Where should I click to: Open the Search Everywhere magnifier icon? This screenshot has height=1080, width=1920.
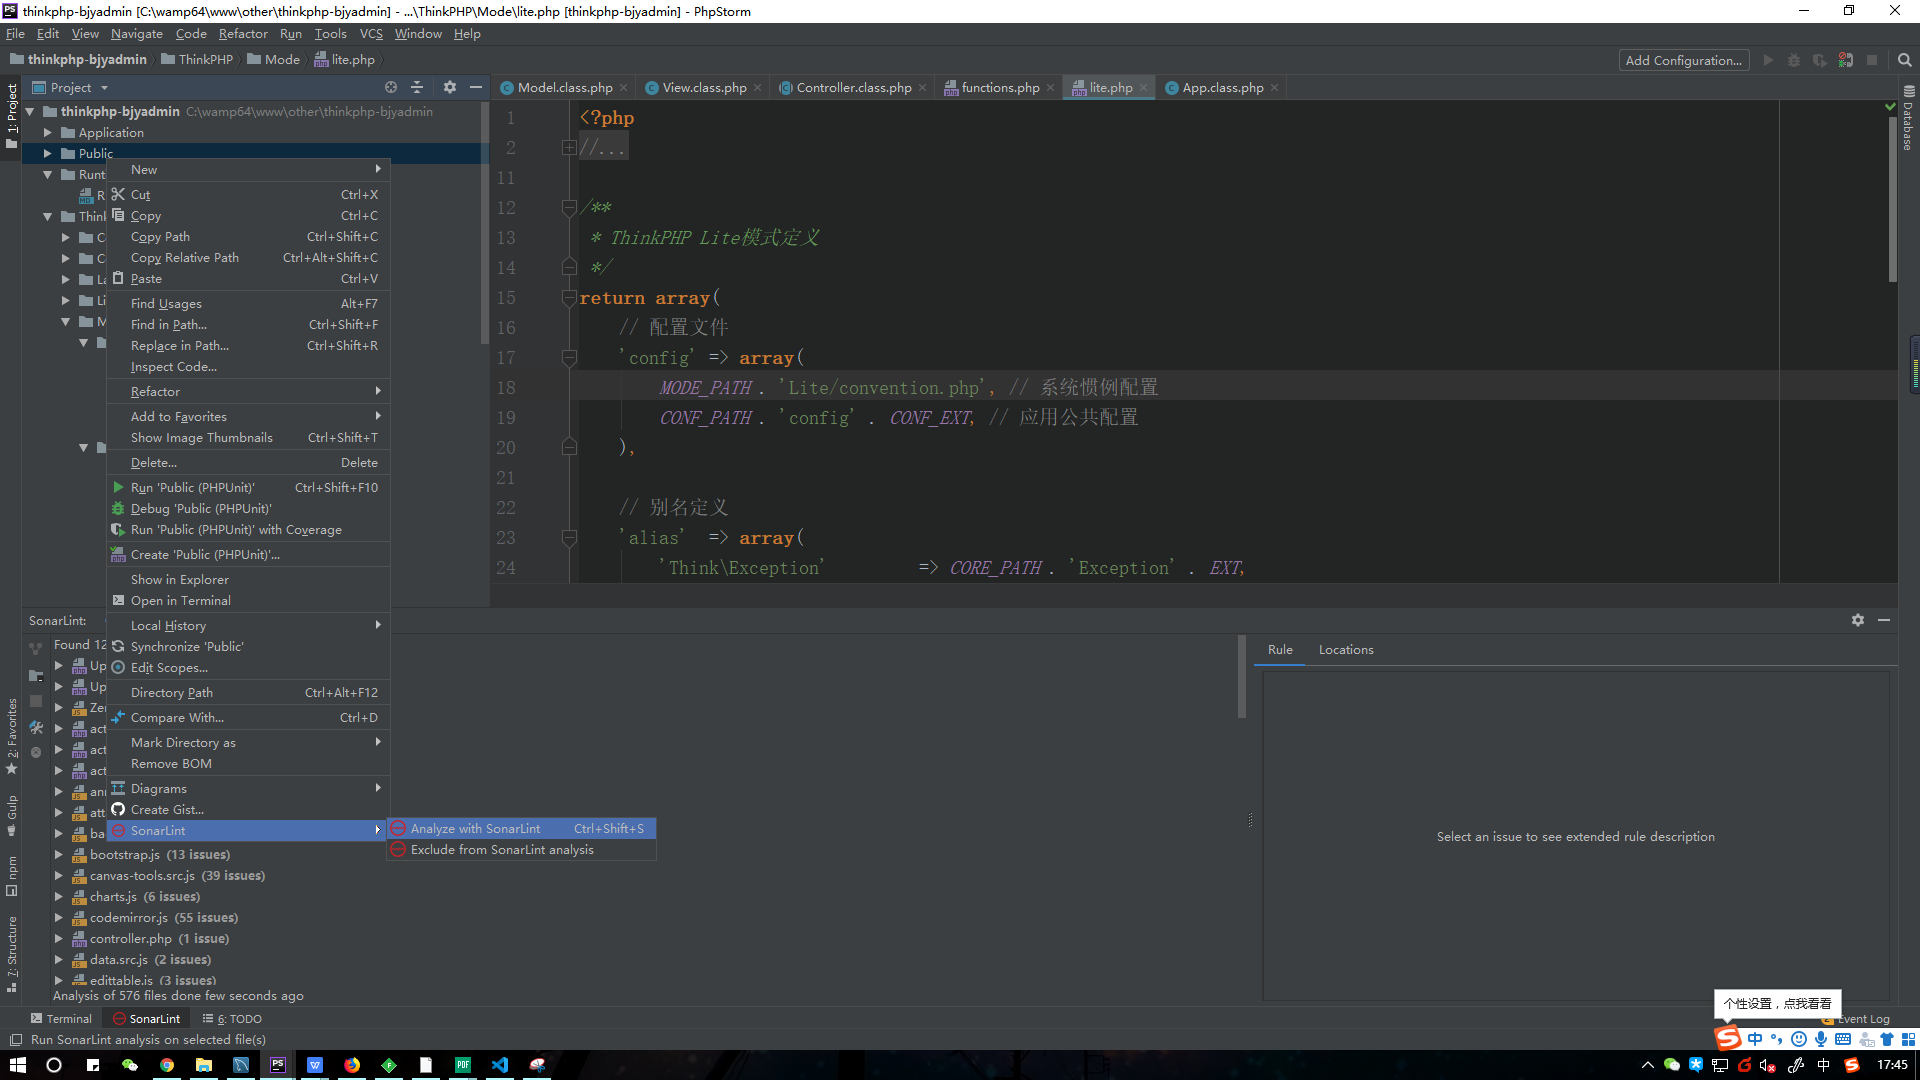1904,60
